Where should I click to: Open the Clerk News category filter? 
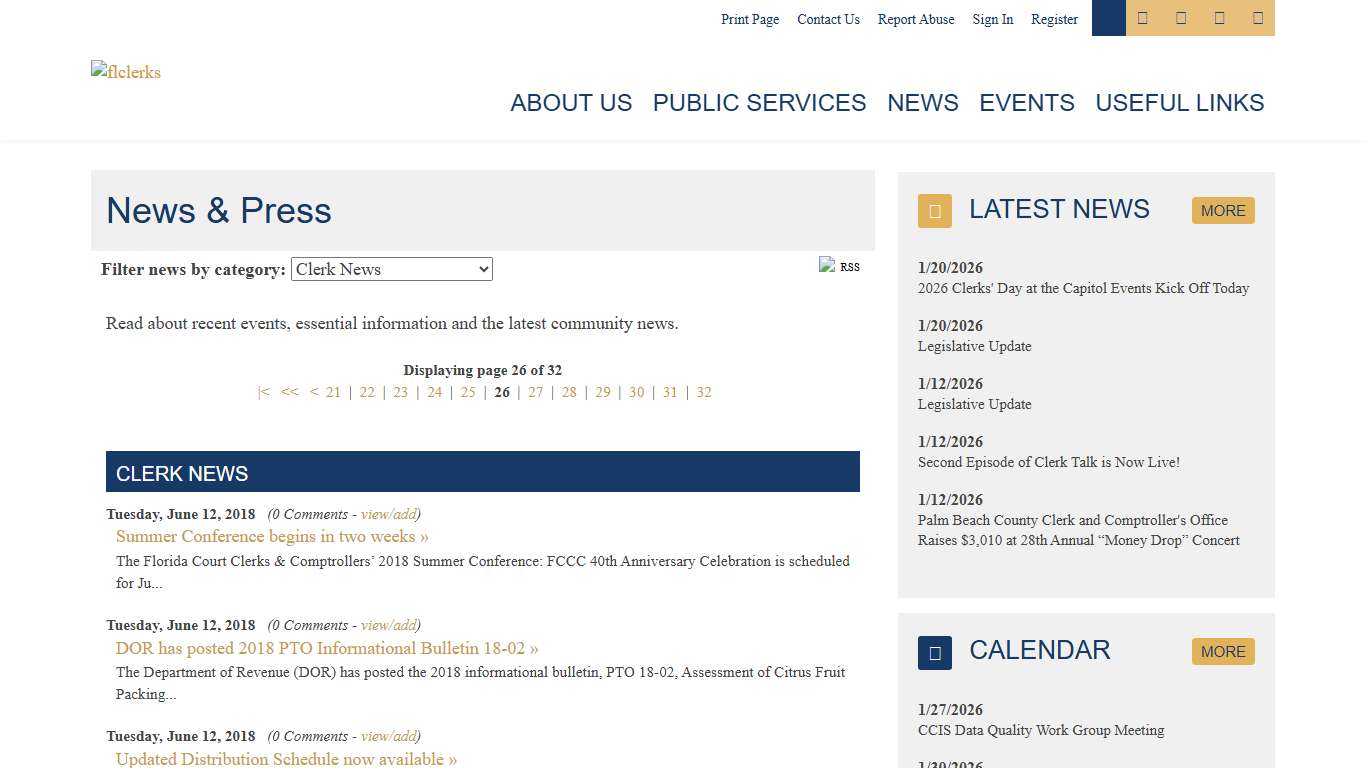[391, 269]
